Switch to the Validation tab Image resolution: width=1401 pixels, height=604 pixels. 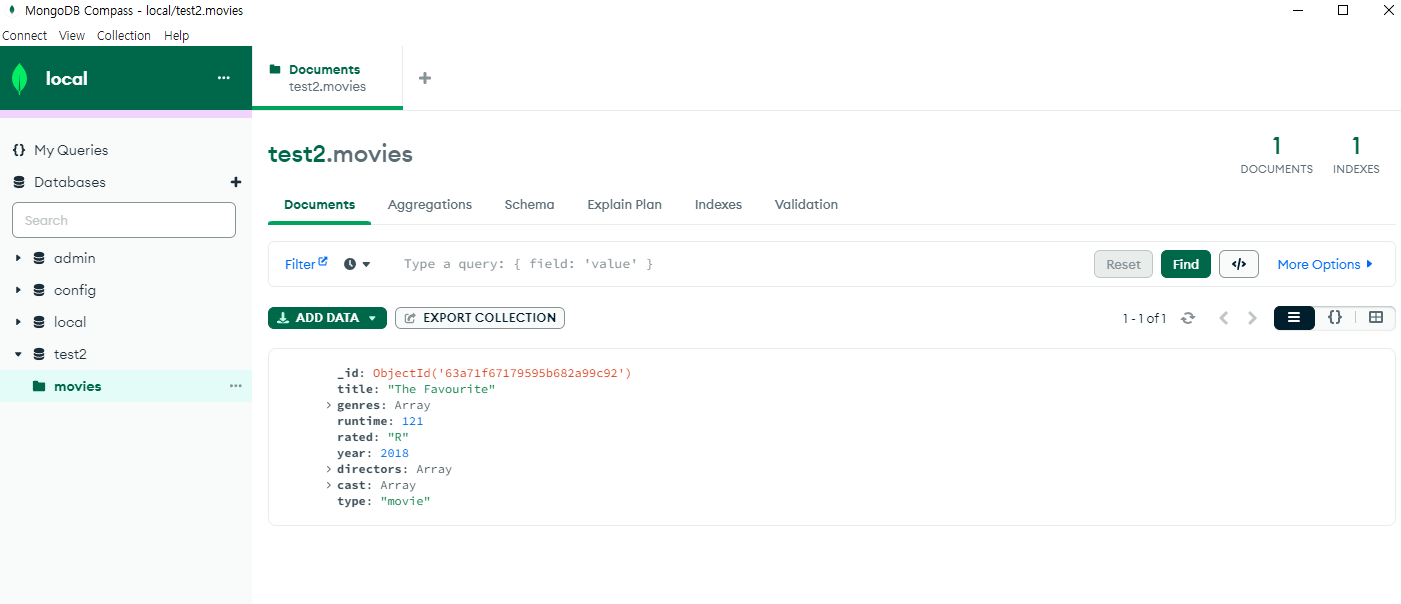point(806,204)
